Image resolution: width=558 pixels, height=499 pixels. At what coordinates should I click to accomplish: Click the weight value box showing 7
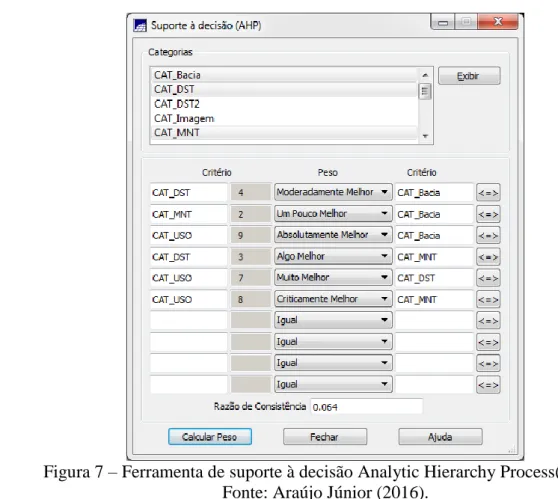pyautogui.click(x=251, y=278)
